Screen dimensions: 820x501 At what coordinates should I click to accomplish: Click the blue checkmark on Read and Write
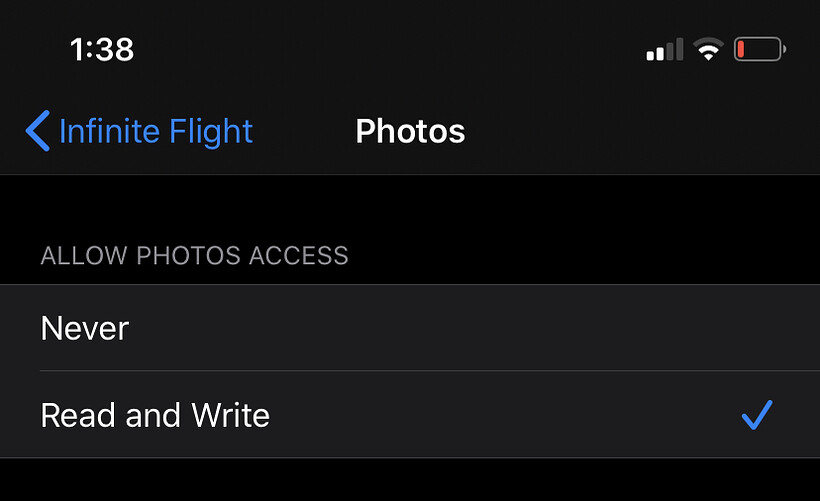coord(757,415)
